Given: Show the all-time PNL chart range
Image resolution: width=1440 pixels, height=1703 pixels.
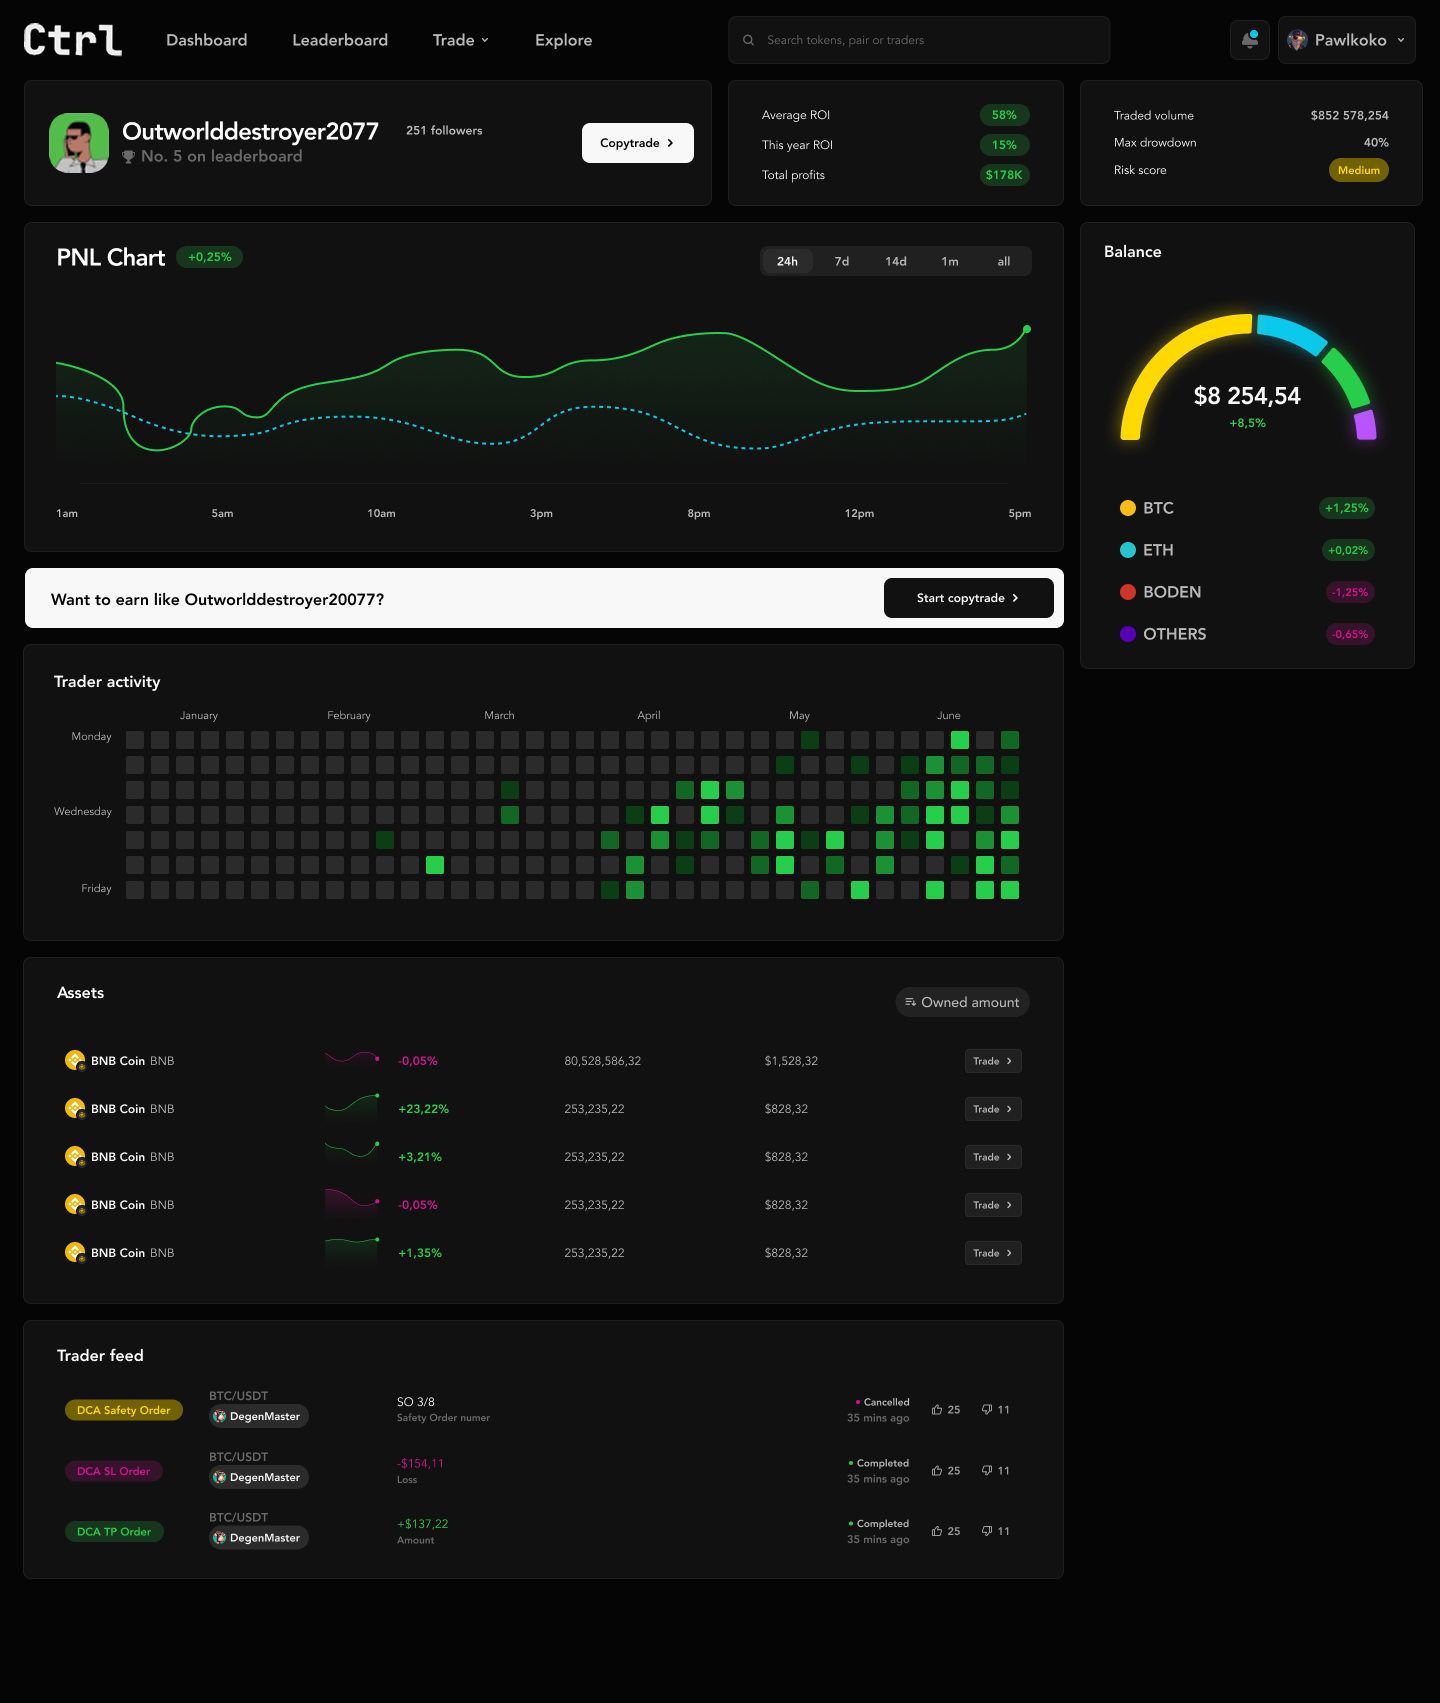Looking at the screenshot, I should pyautogui.click(x=1003, y=261).
